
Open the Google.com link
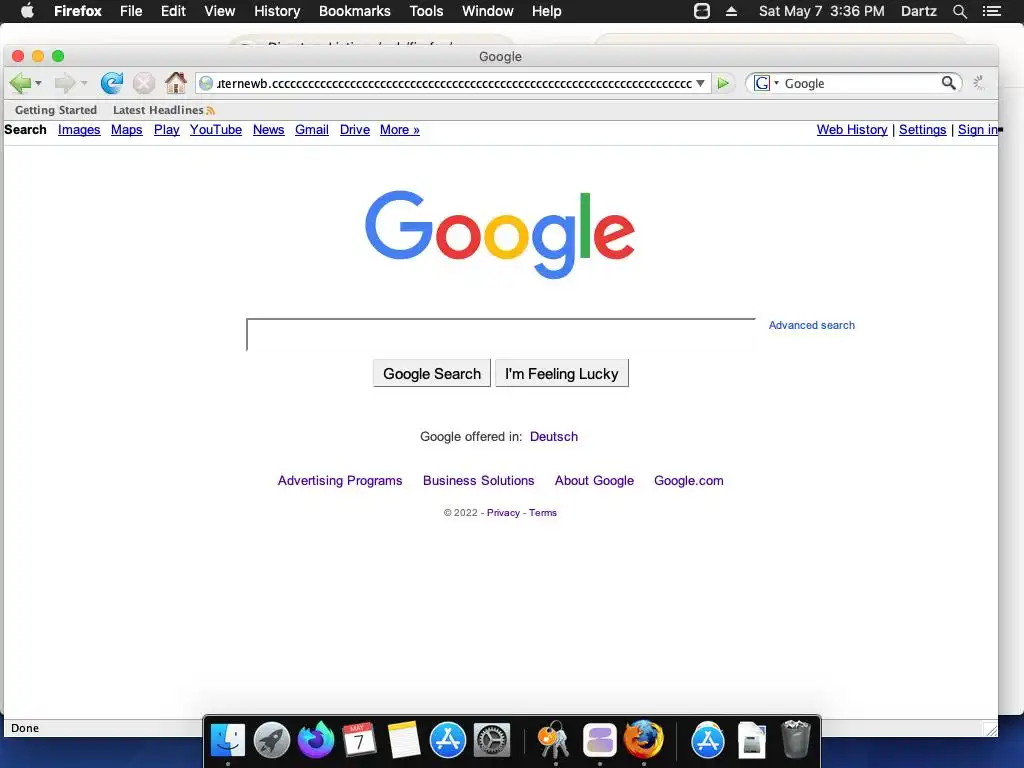[x=689, y=481]
